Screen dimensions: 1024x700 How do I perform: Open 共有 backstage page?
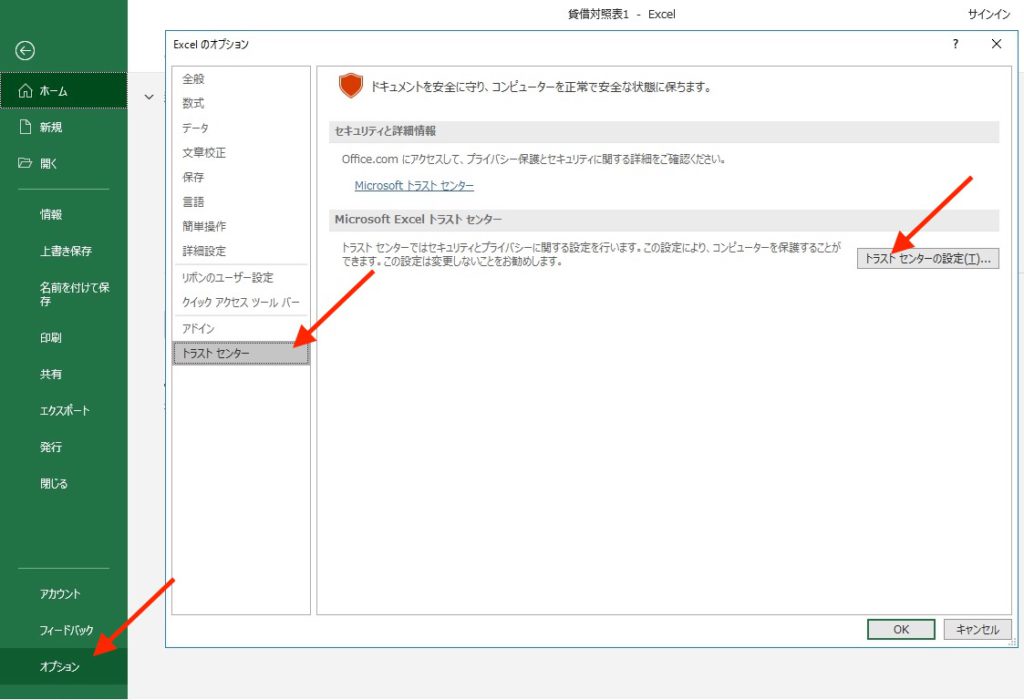pos(63,374)
